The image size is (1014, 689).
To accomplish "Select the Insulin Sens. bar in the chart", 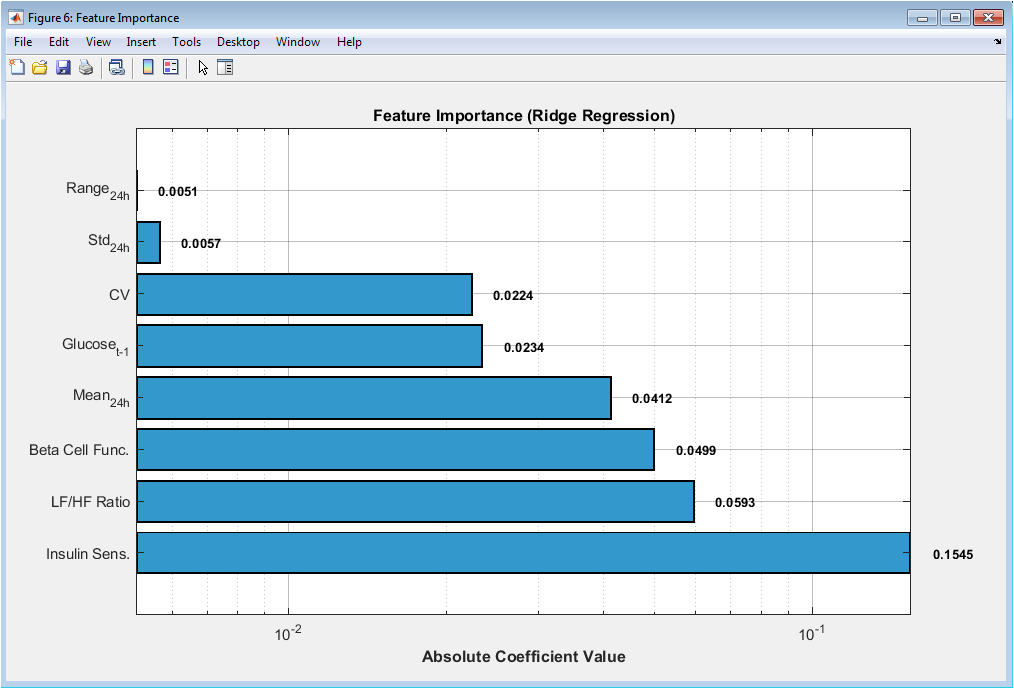I will pos(523,553).
